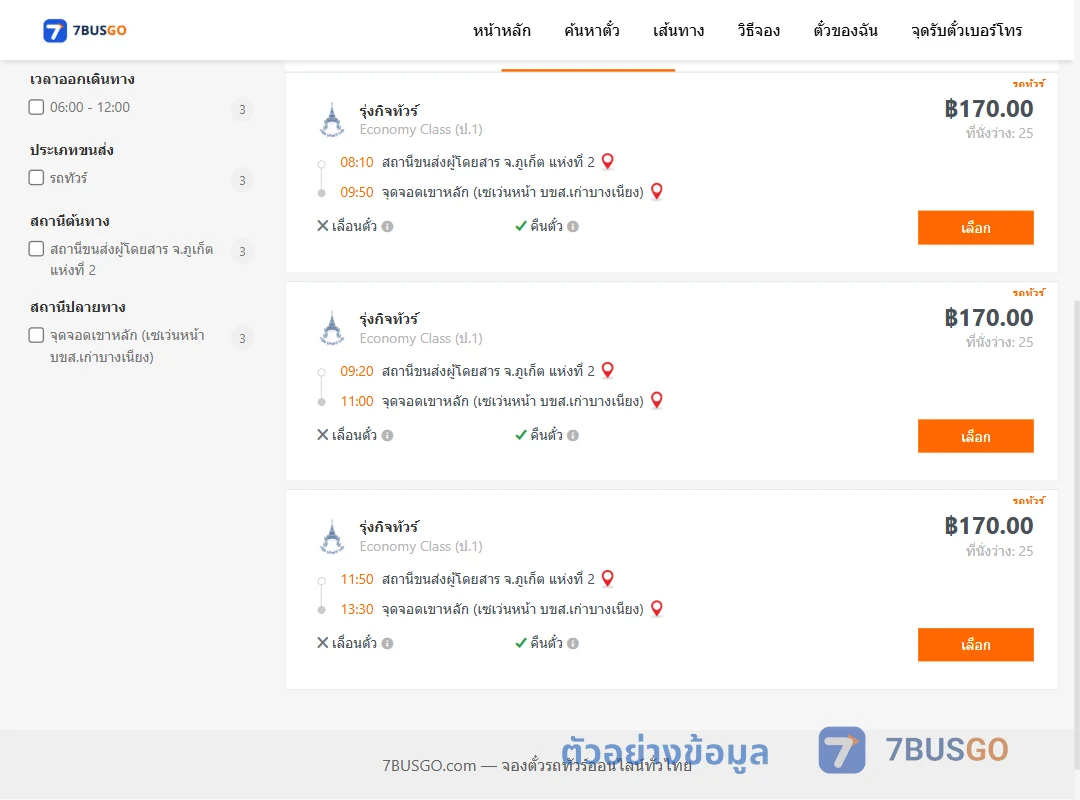1080x800 pixels.
Task: Tick the 06:00 - 12:00 departure time checkbox
Action: [x=37, y=107]
